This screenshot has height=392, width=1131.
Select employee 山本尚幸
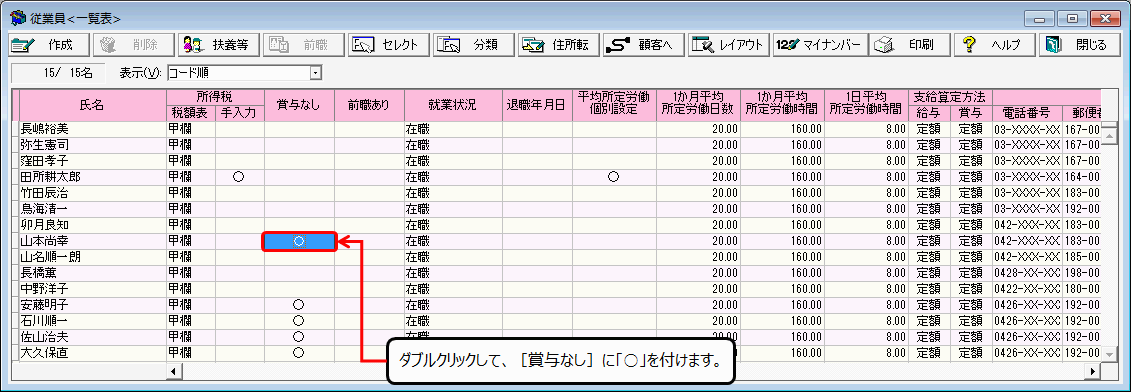point(92,241)
